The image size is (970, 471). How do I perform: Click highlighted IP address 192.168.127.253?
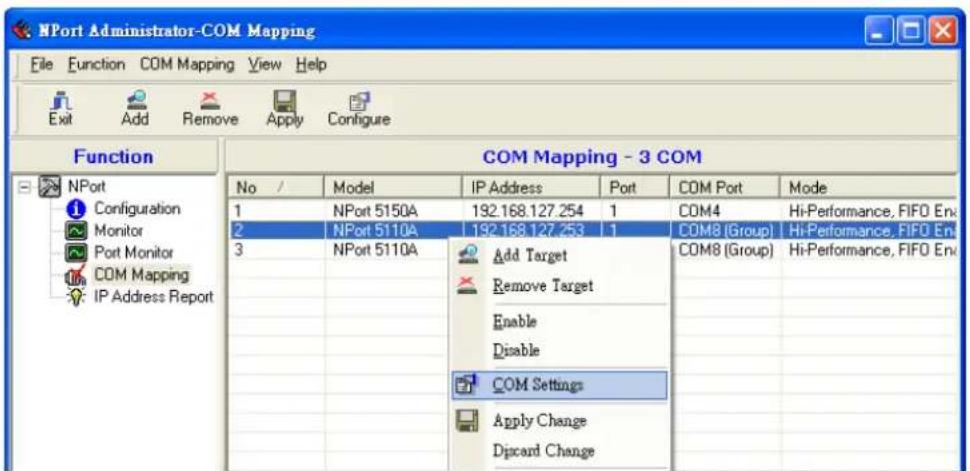(528, 231)
